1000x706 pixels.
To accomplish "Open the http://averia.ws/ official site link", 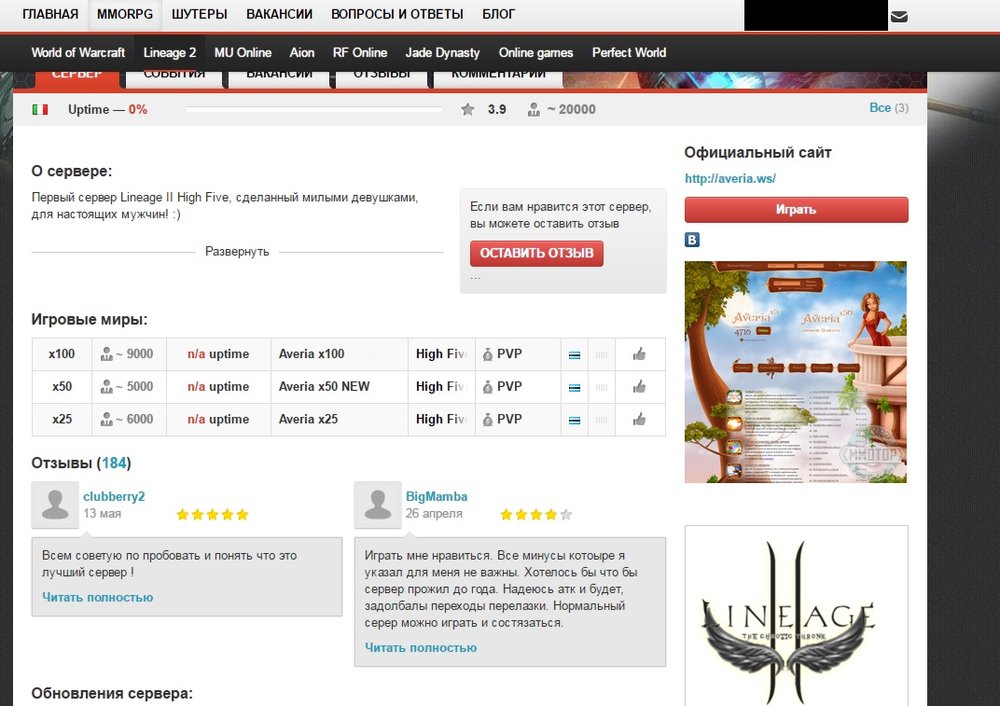I will (730, 179).
